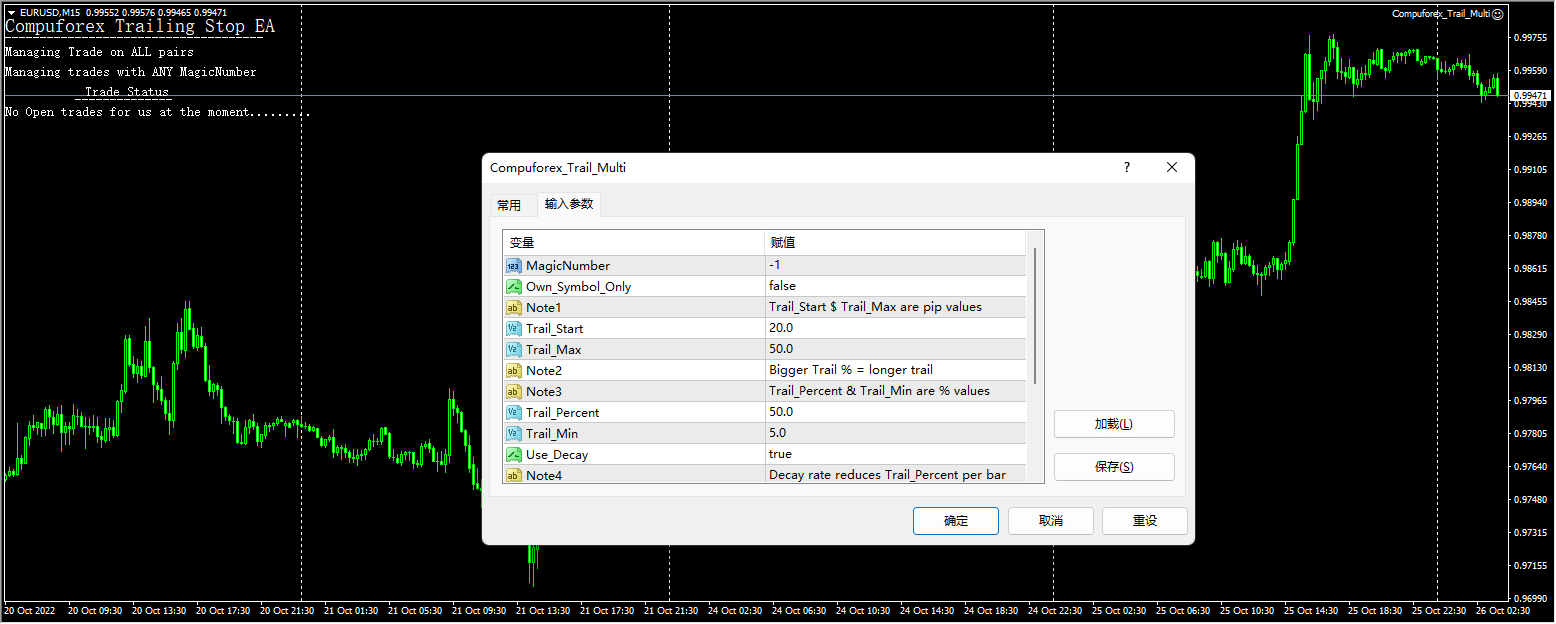Viewport: 1556px width, 624px height.
Task: Click the MagicNumber integer type icon
Action: coord(513,265)
